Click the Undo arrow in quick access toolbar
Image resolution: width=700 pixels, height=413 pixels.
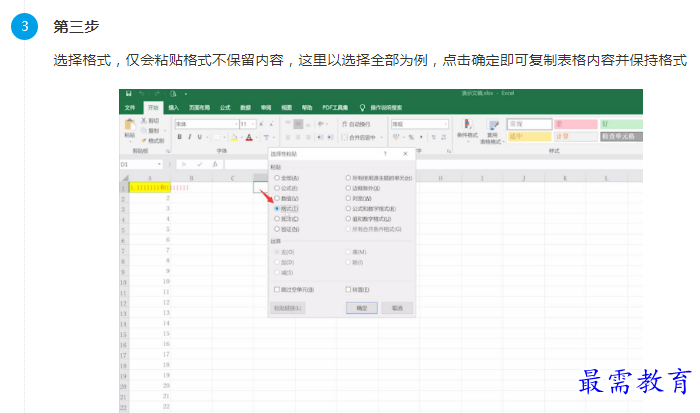[142, 93]
